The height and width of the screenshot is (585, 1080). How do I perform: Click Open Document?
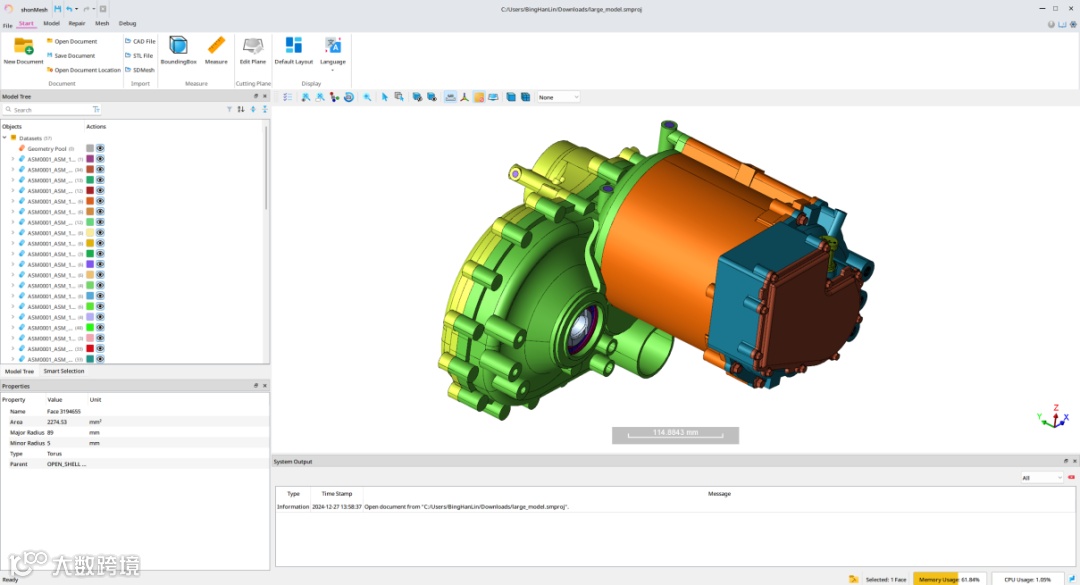pos(72,41)
